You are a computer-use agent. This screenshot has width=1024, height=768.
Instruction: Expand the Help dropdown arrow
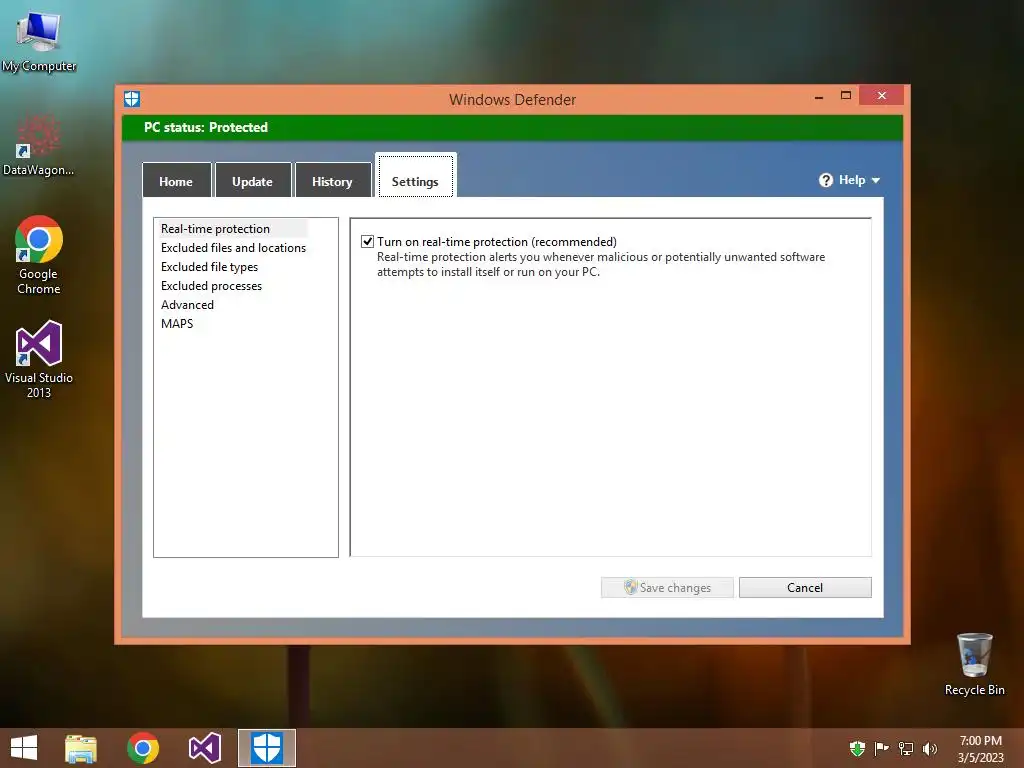(876, 181)
